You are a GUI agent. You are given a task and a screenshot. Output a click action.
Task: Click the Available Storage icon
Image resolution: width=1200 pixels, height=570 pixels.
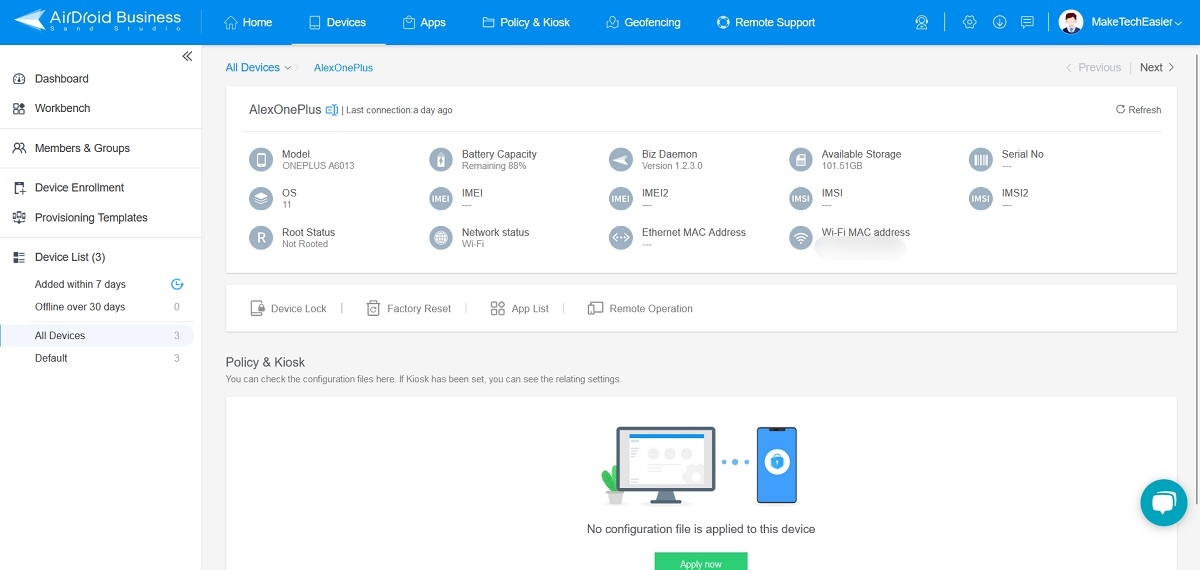tap(801, 159)
